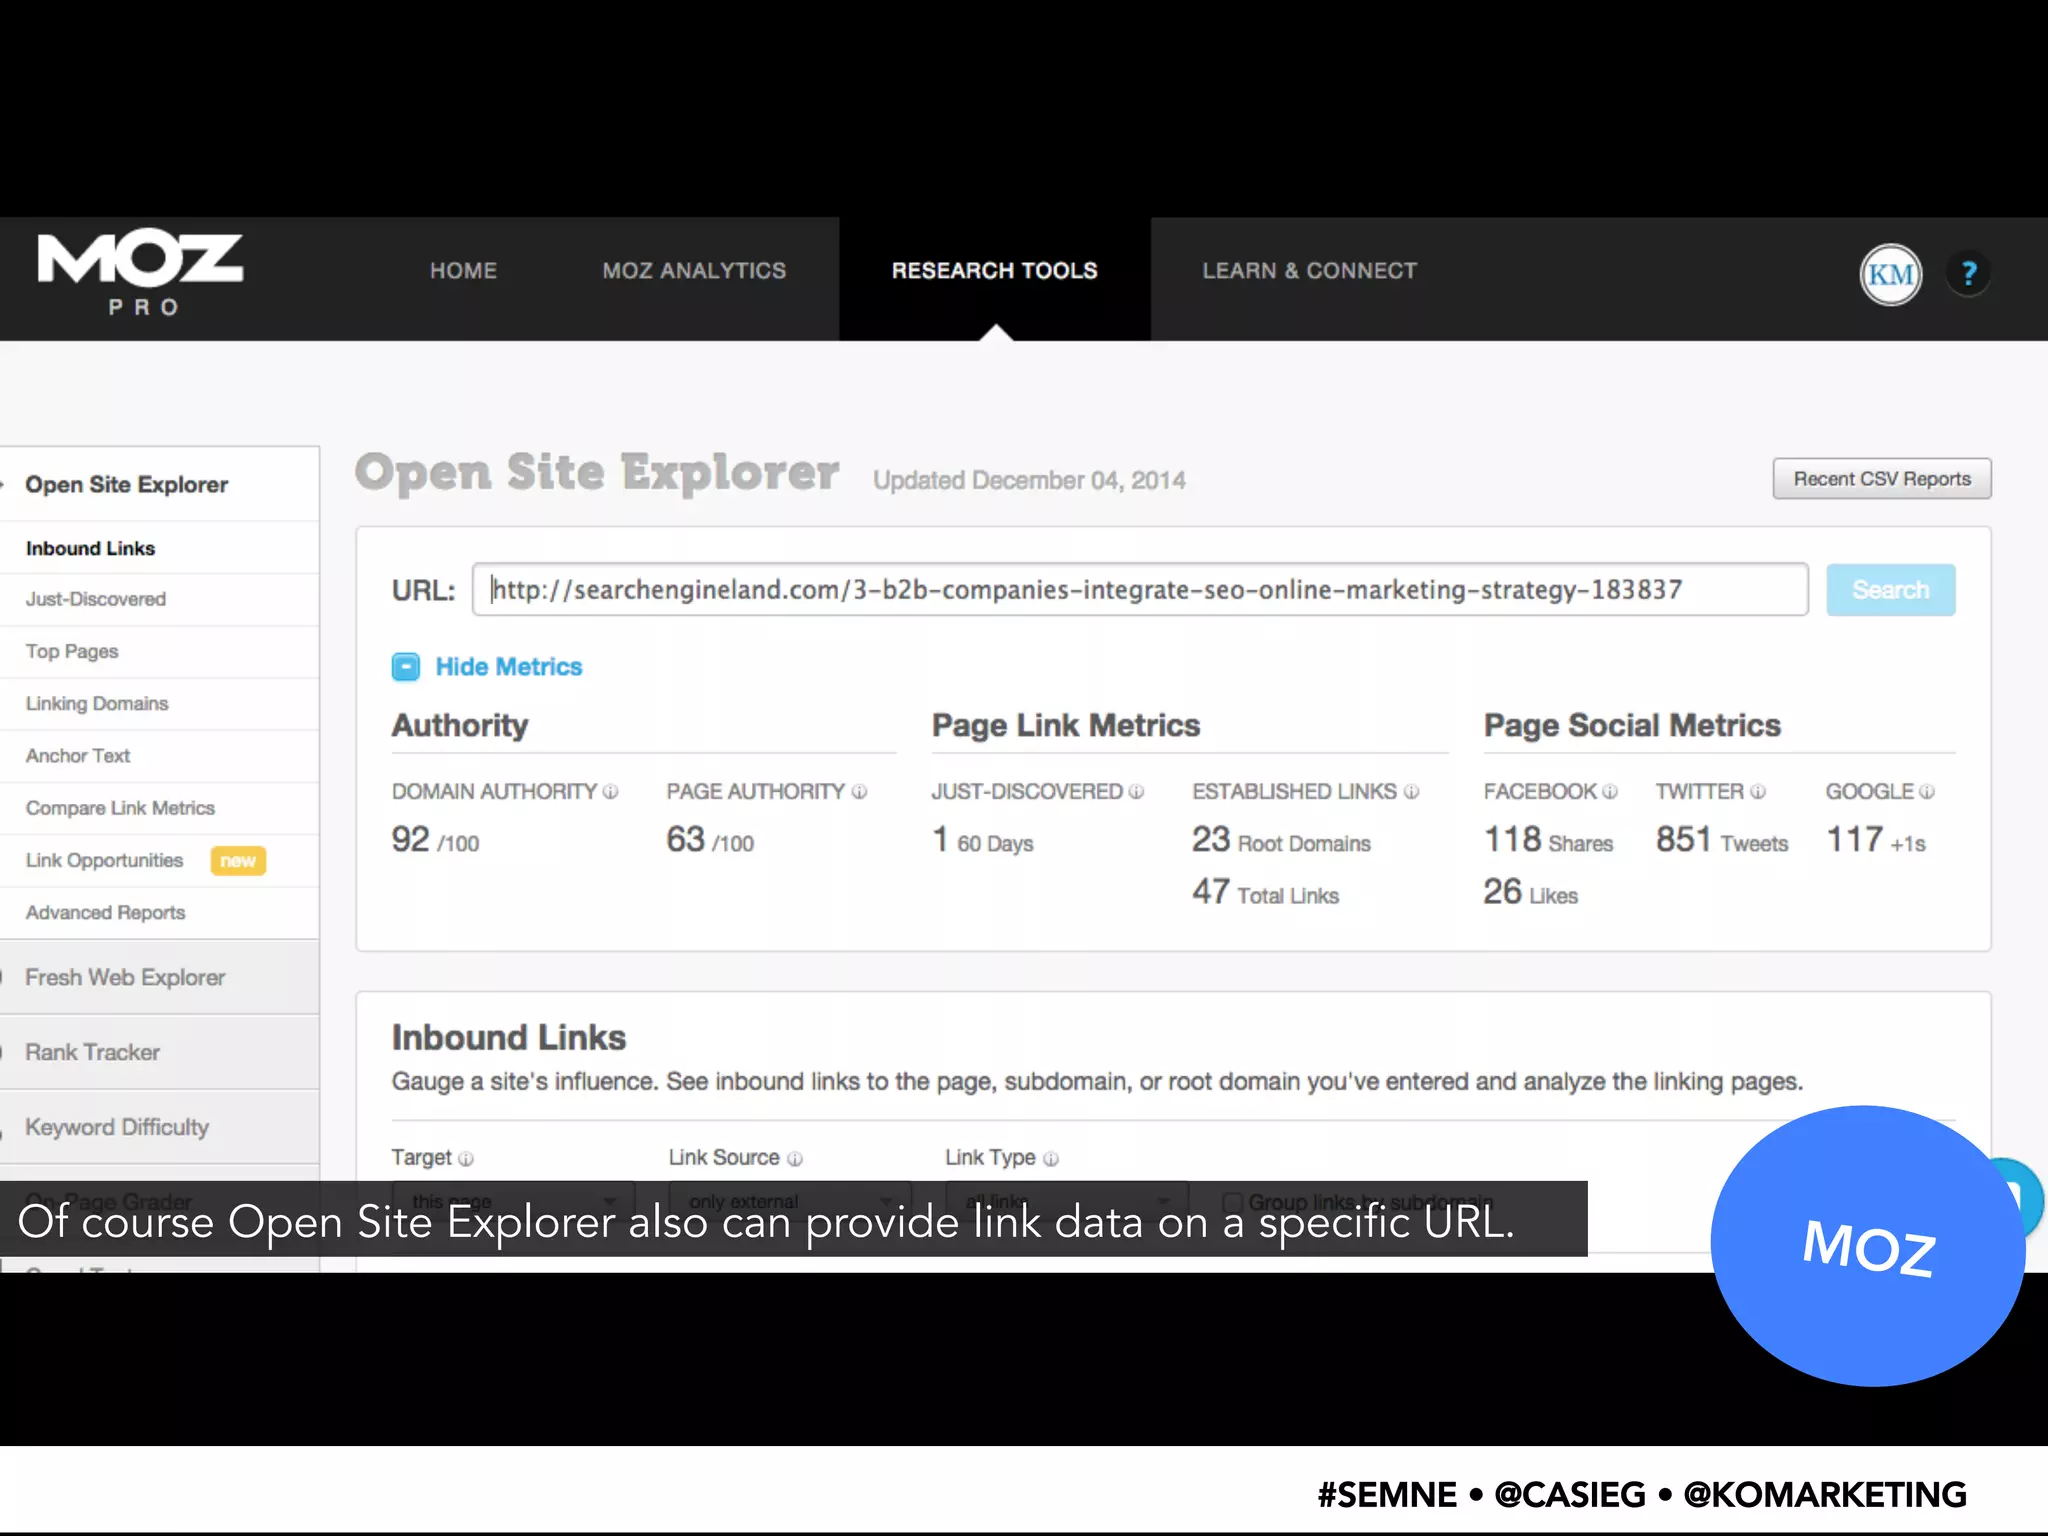The height and width of the screenshot is (1536, 2048).
Task: Open Anchor Text in sidebar
Action: [78, 756]
